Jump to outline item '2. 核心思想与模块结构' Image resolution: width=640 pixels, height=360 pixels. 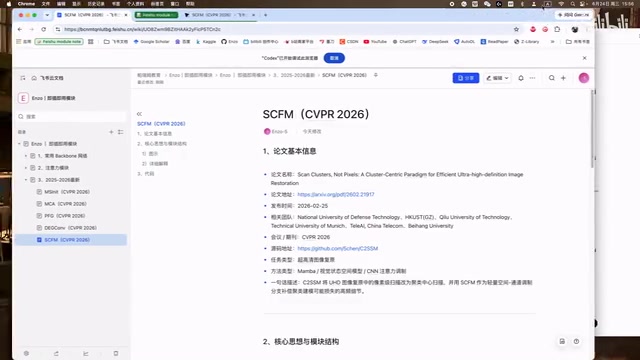coord(162,144)
